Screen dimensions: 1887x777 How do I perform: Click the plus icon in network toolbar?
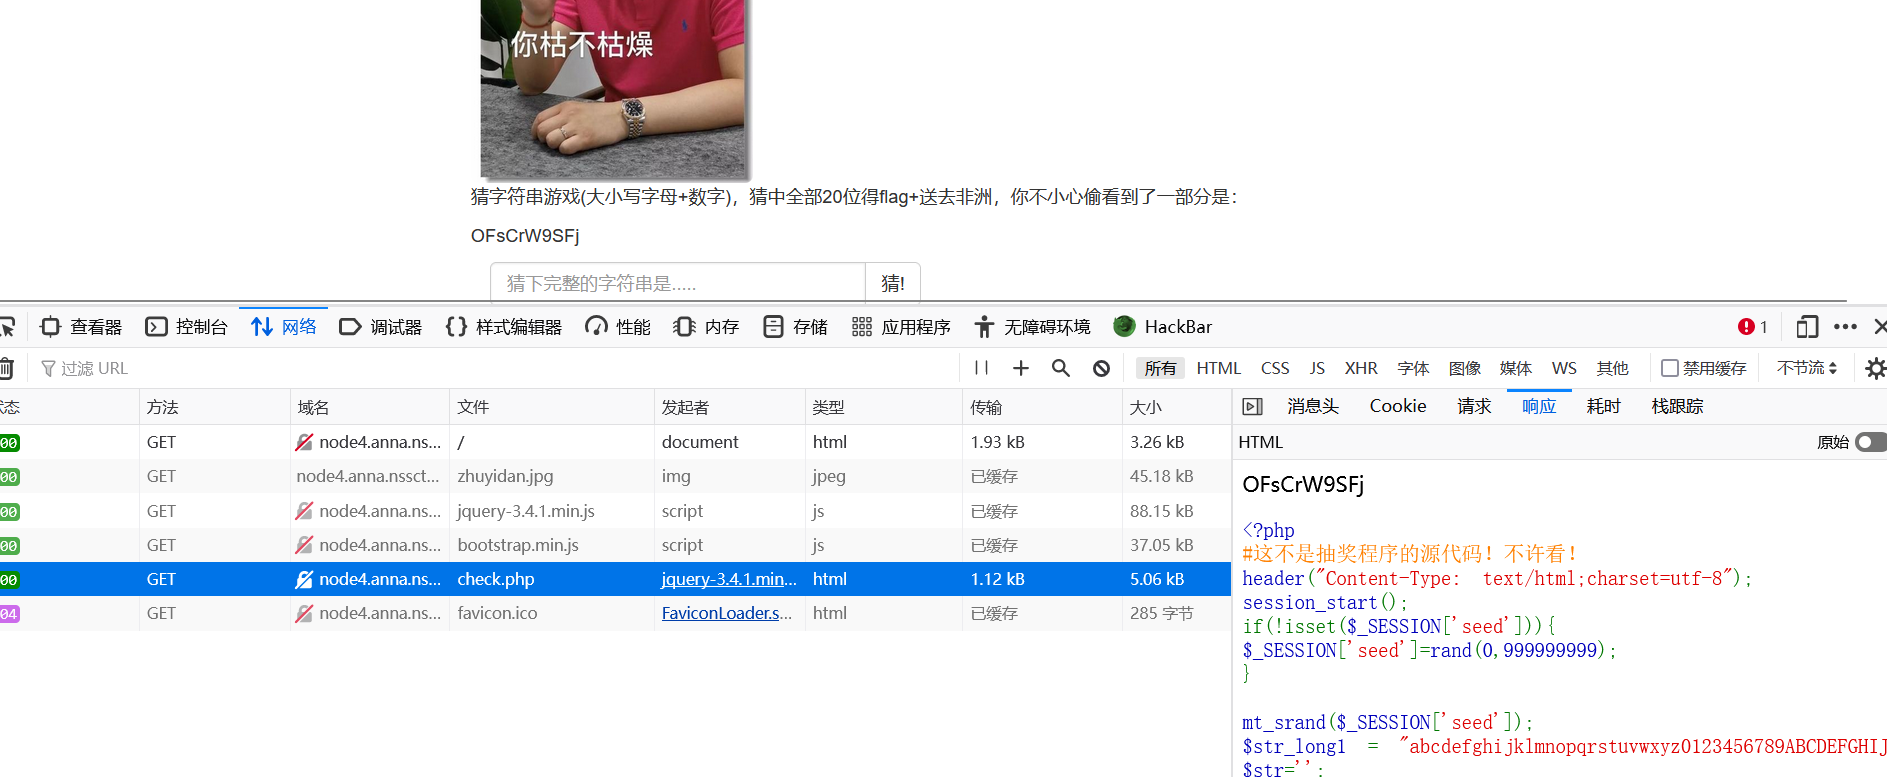click(1021, 368)
